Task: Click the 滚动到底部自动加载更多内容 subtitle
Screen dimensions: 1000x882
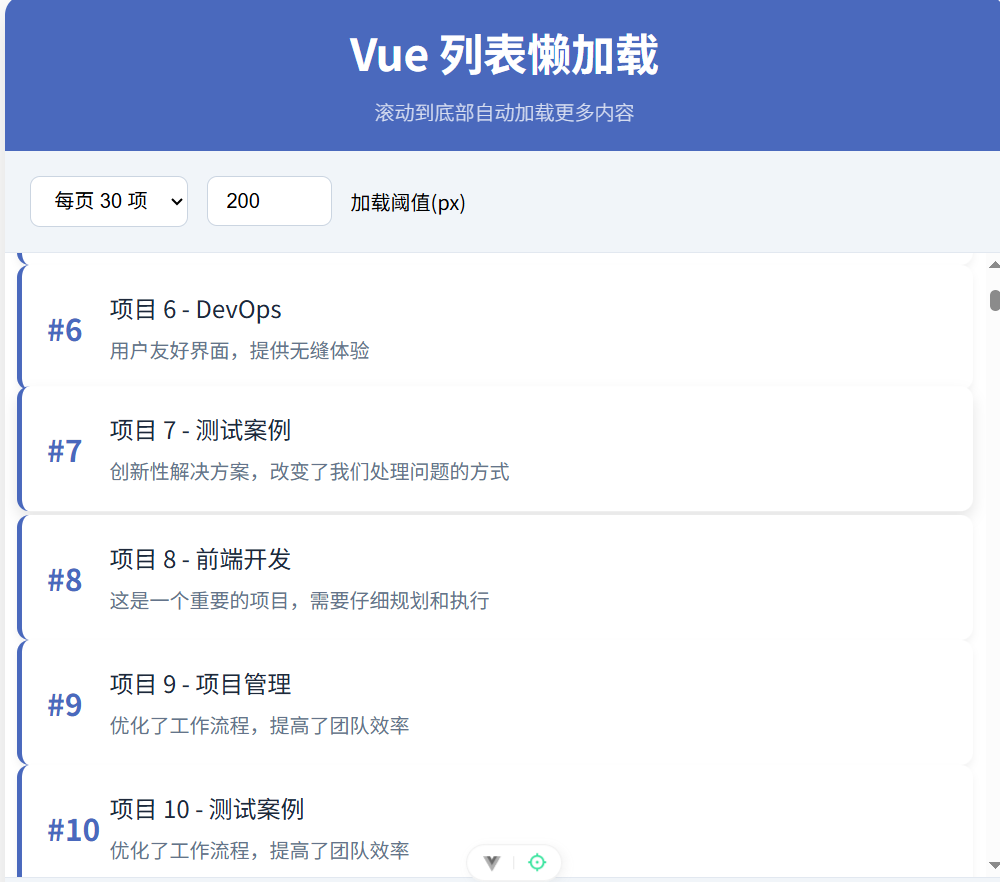Action: (x=504, y=112)
